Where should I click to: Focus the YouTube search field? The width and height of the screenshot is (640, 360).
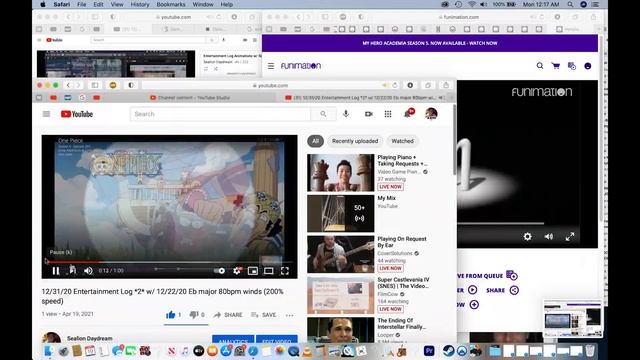[220, 114]
